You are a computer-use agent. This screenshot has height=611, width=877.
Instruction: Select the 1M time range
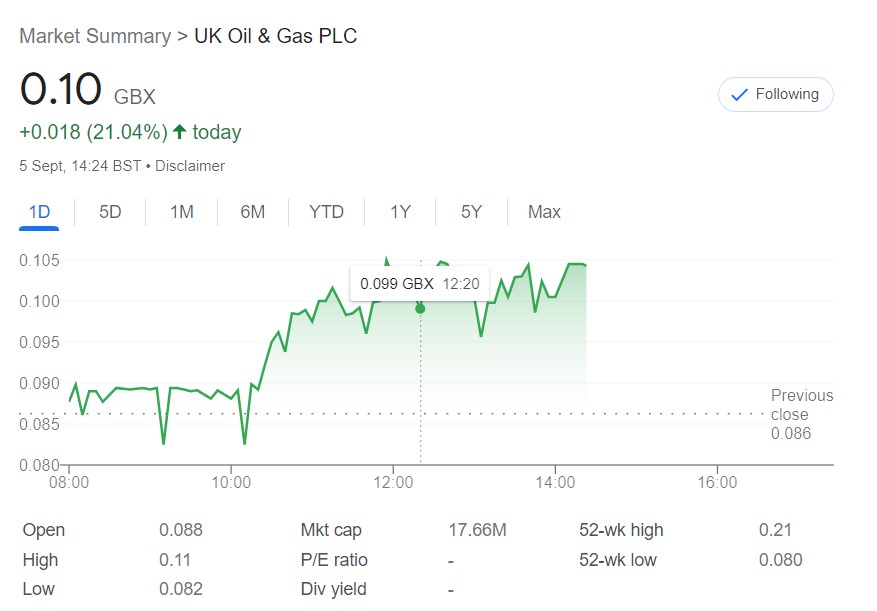182,212
